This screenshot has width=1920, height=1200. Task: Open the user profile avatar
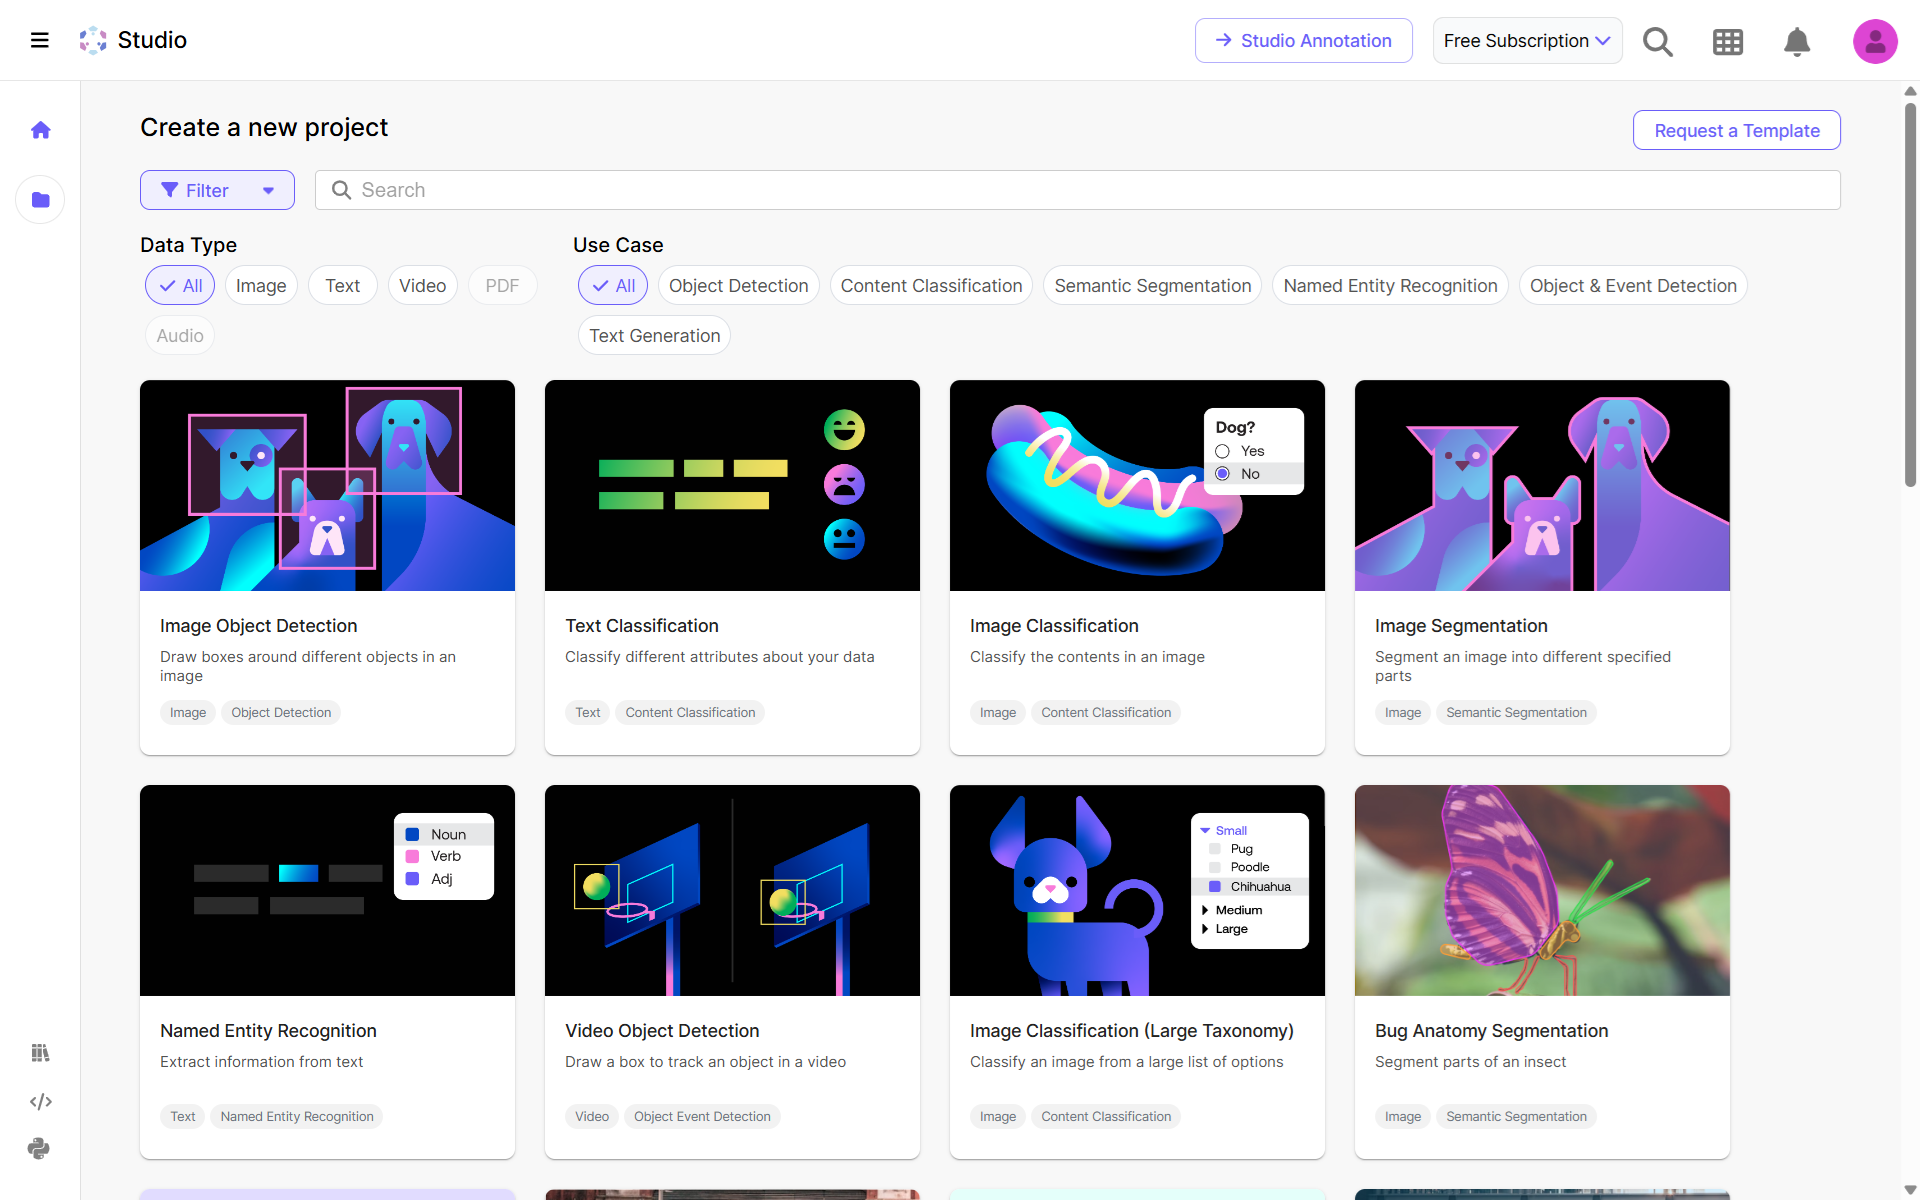coord(1874,41)
